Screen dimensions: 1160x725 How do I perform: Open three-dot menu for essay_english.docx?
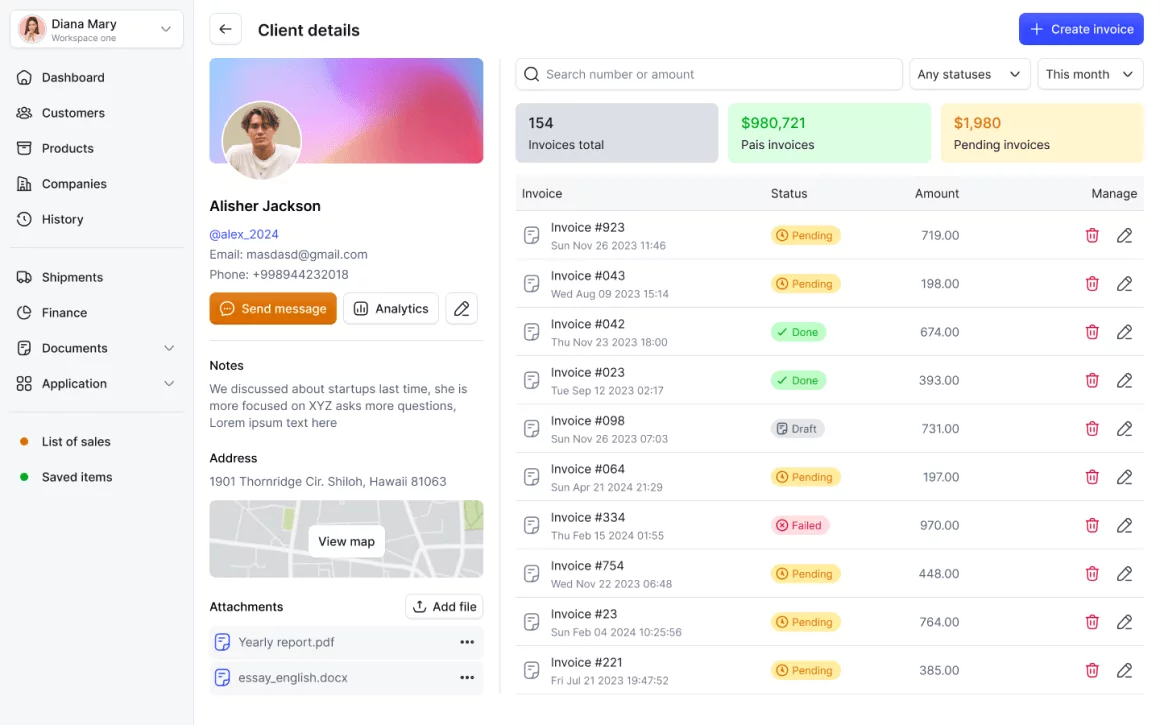pos(466,678)
